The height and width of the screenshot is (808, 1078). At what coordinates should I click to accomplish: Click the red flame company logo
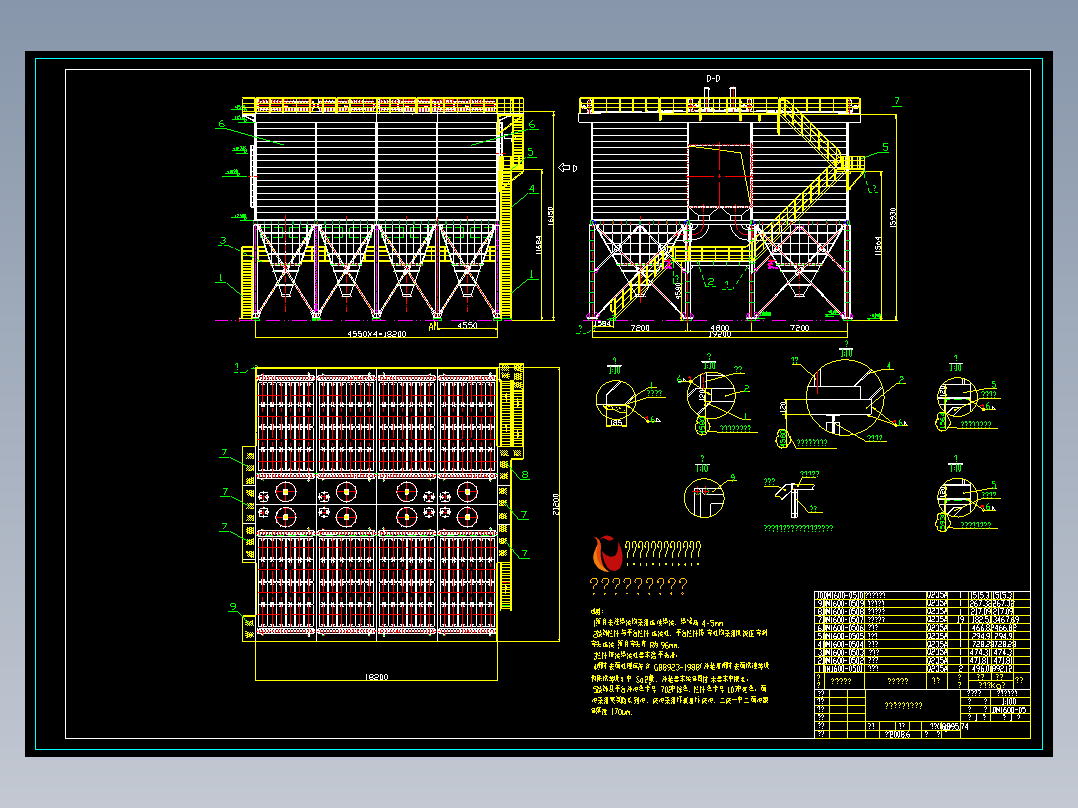[x=607, y=554]
